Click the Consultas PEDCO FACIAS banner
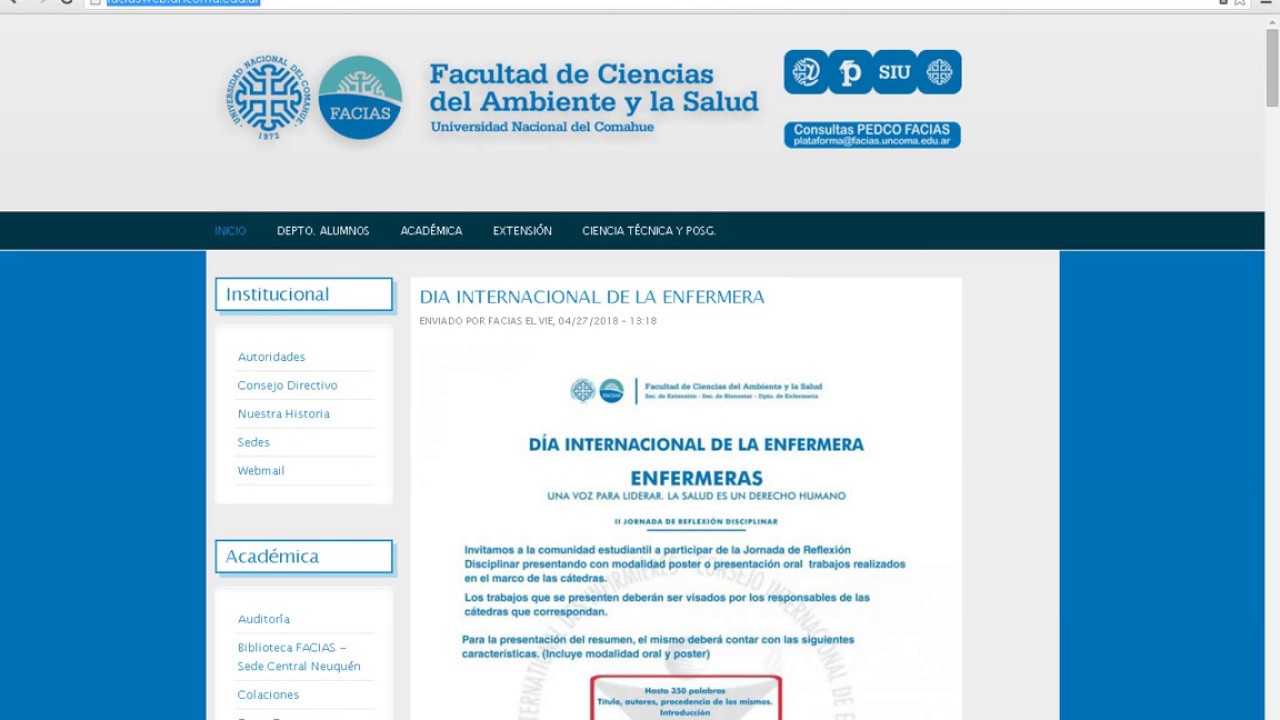Viewport: 1280px width, 720px height. [x=872, y=135]
